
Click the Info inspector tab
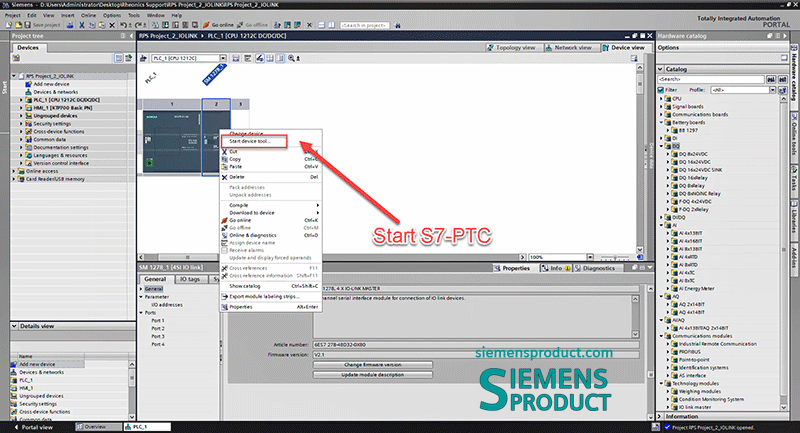click(556, 268)
